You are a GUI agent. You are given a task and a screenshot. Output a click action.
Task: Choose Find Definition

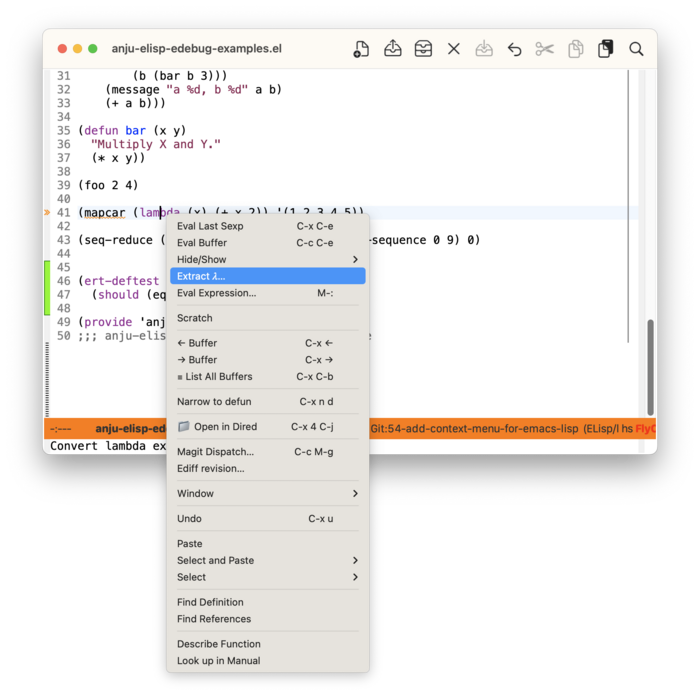(268, 602)
